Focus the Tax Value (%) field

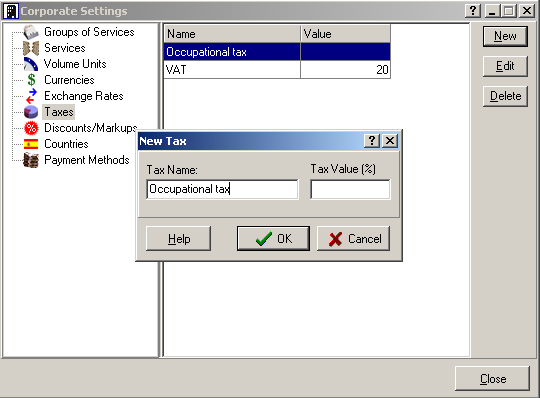[350, 189]
